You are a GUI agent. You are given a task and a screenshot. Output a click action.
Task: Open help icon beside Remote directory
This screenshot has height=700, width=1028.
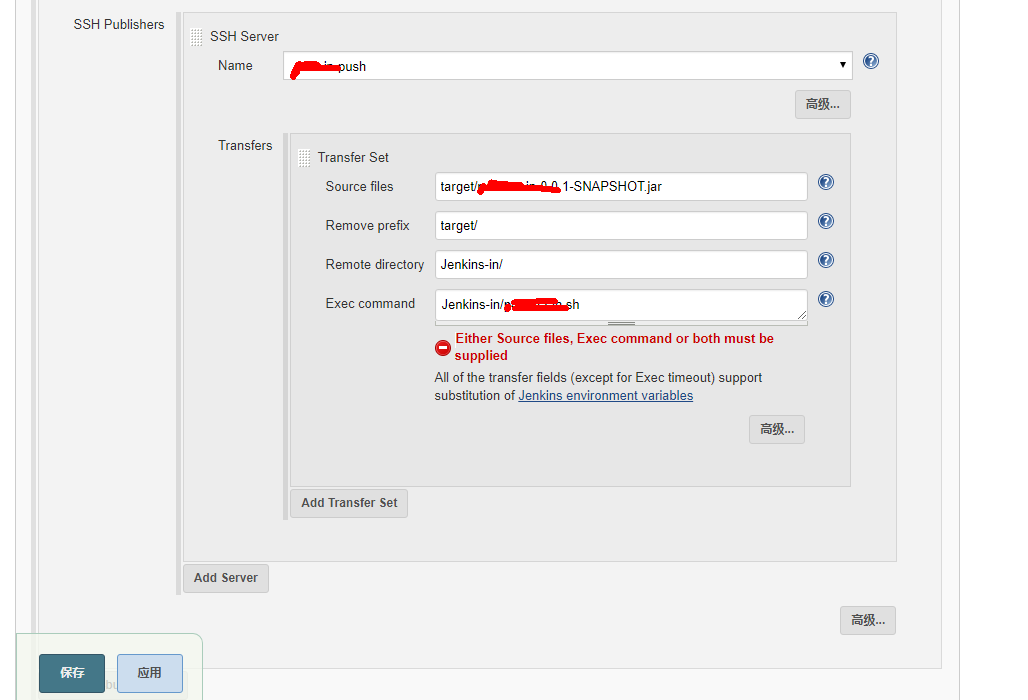tap(826, 260)
